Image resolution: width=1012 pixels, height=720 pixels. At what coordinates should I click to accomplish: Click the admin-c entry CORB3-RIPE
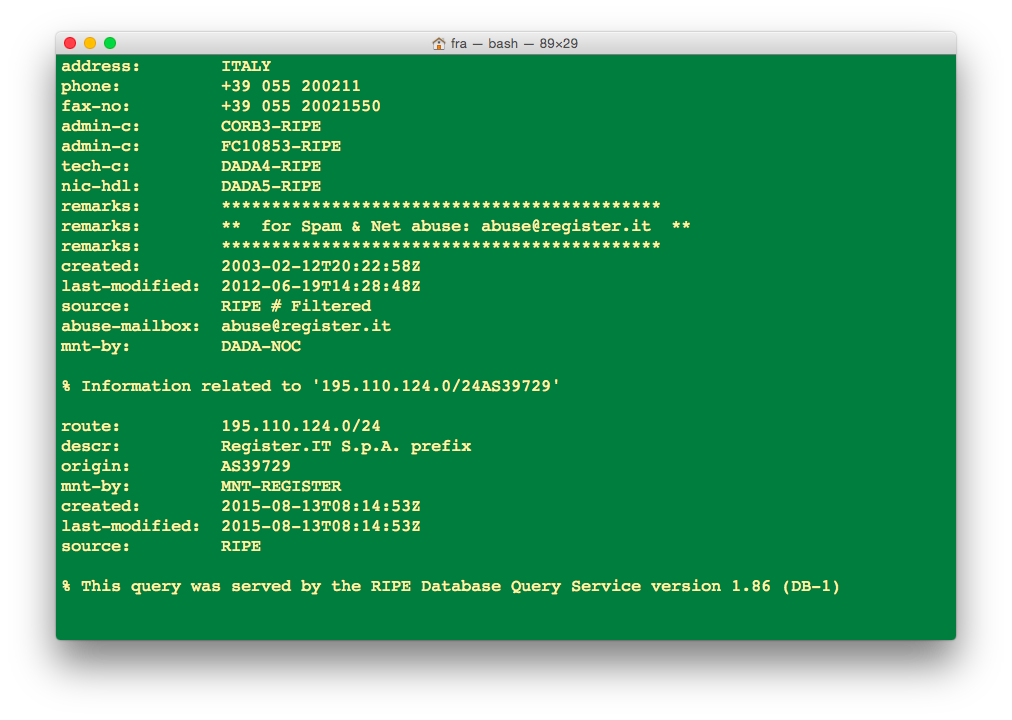click(270, 125)
